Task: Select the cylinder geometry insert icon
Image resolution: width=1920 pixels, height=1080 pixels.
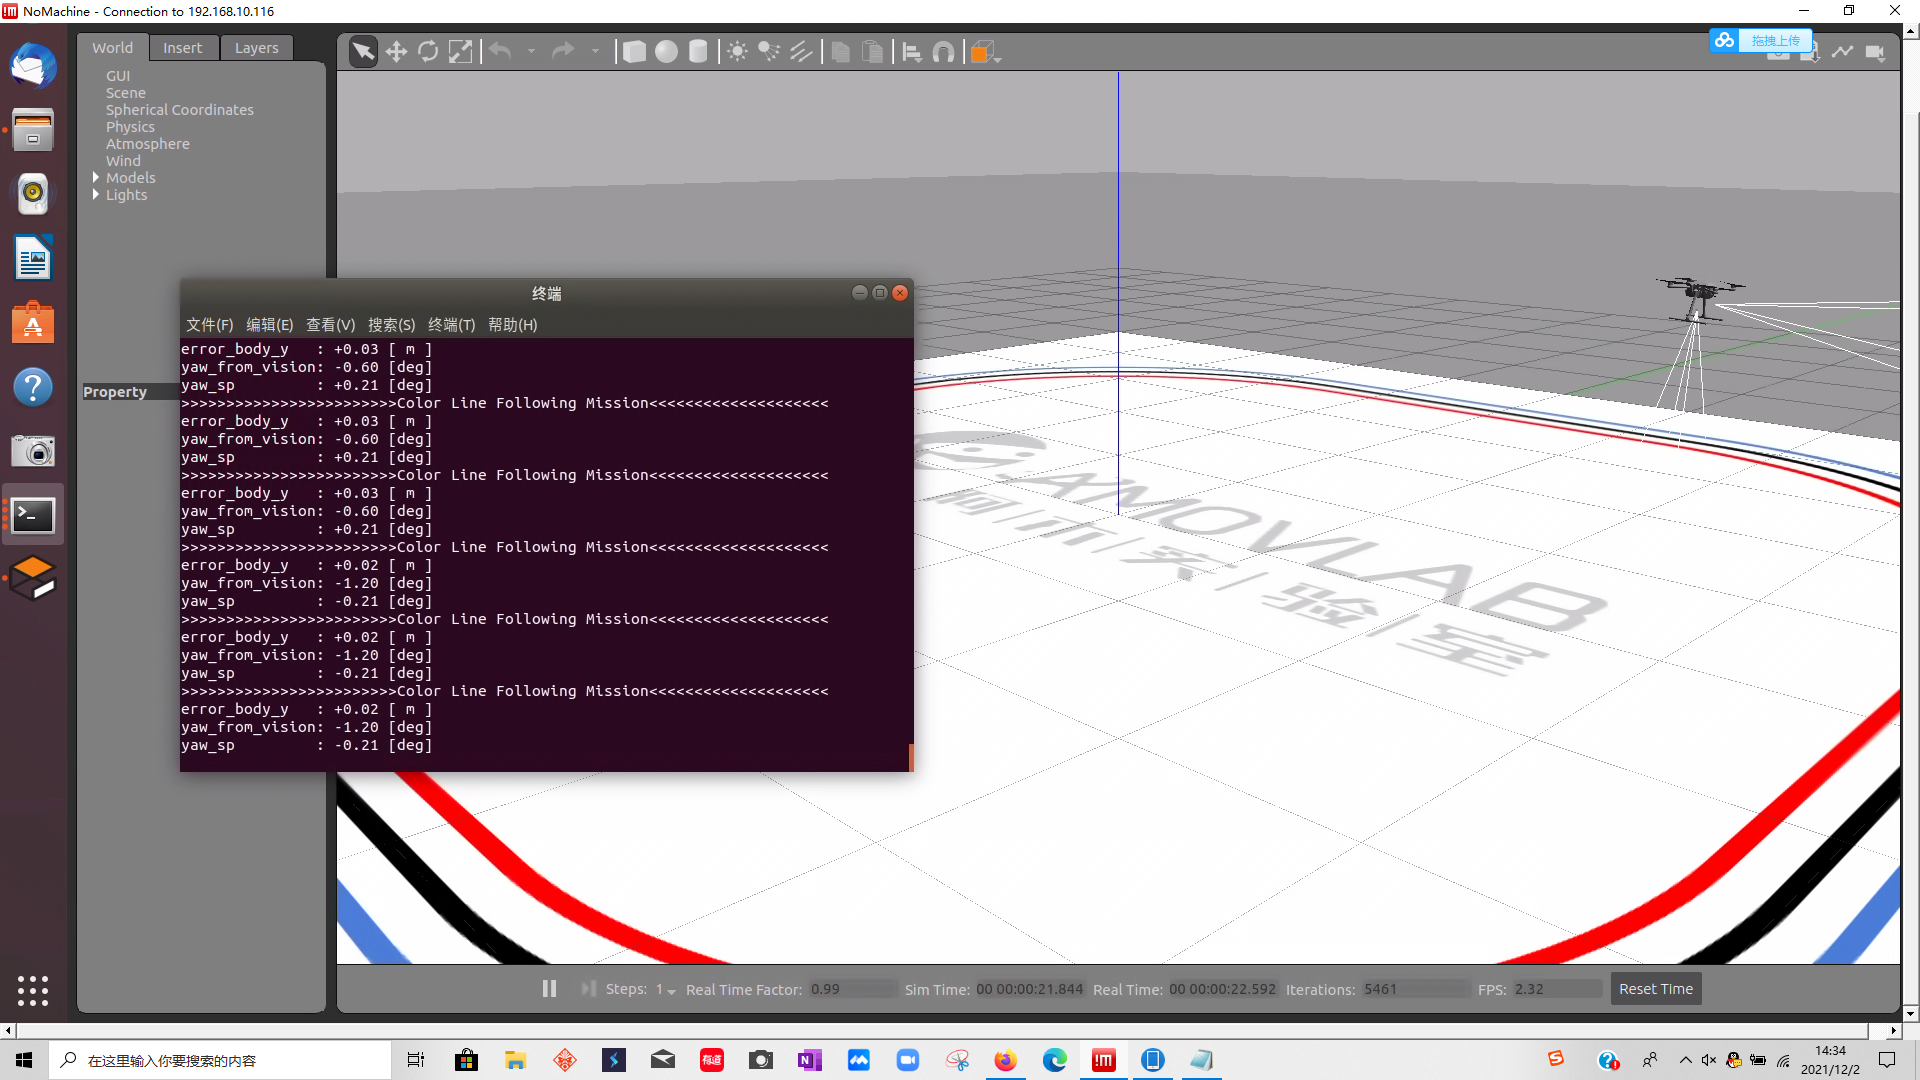Action: tap(699, 51)
